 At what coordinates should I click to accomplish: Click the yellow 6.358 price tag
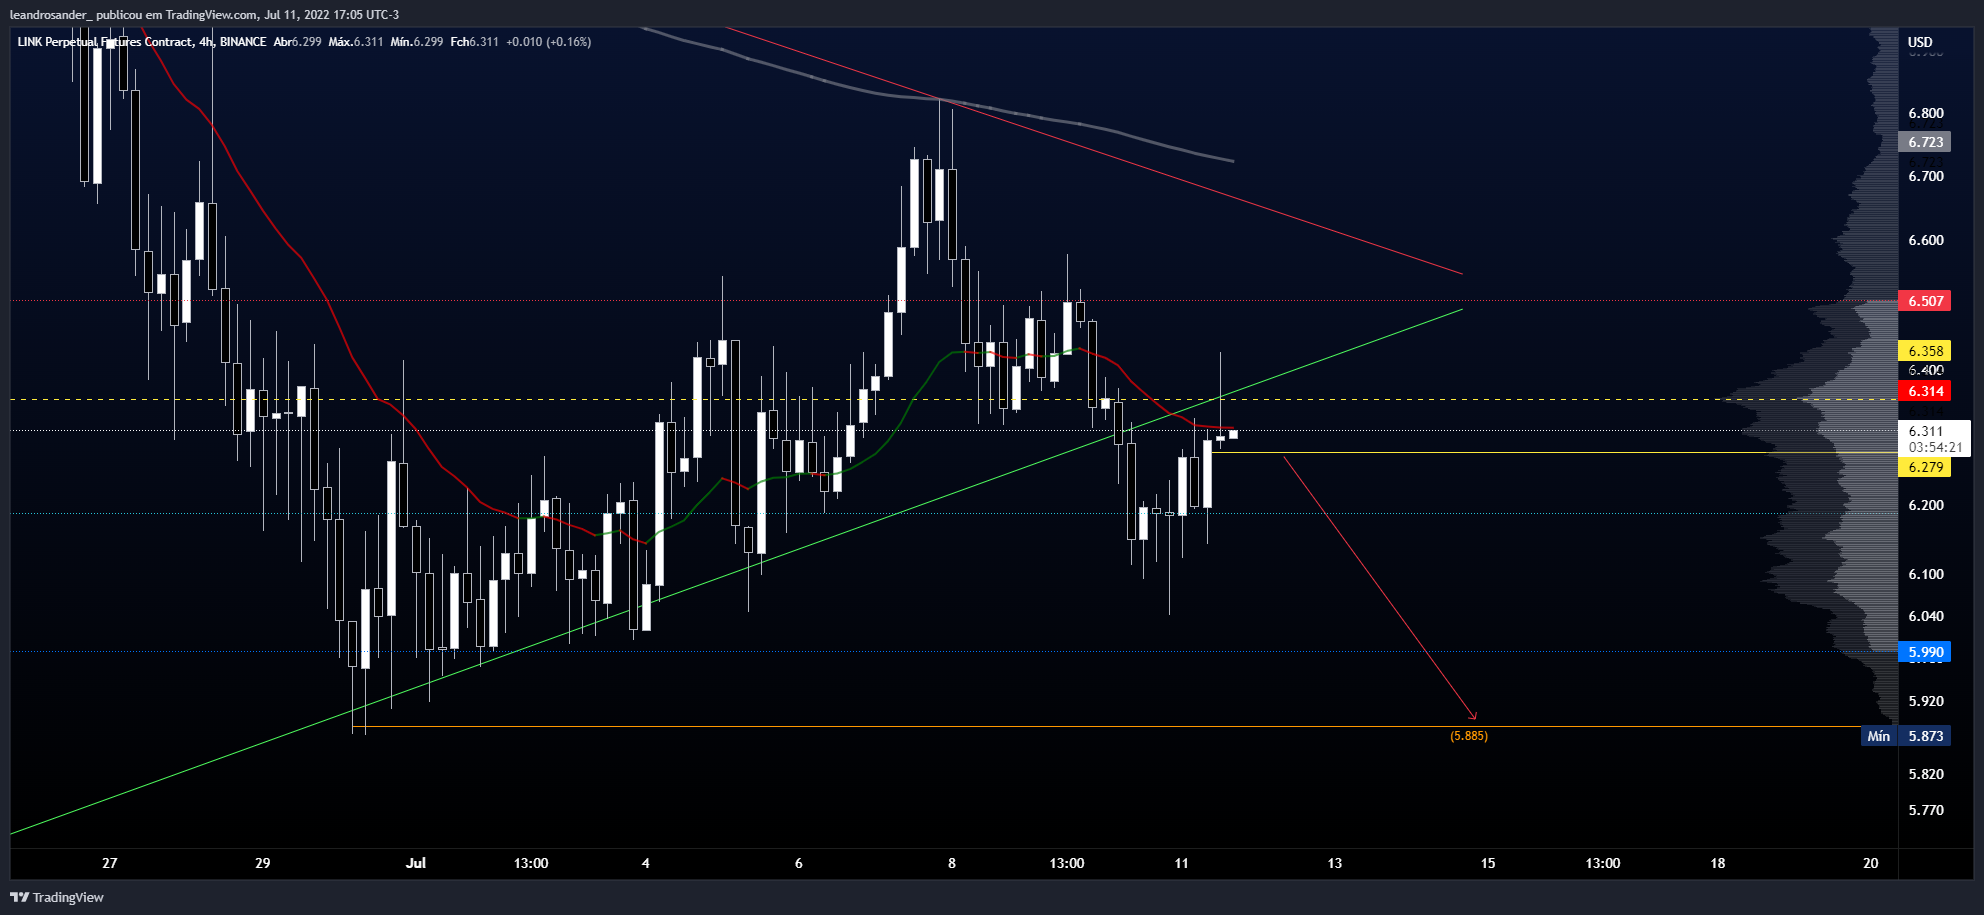pos(1925,351)
